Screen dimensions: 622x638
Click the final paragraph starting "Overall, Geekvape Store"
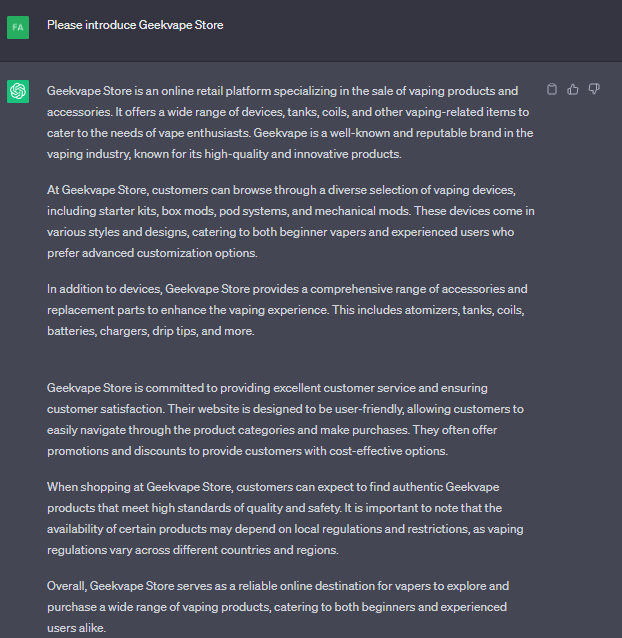pyautogui.click(x=290, y=606)
